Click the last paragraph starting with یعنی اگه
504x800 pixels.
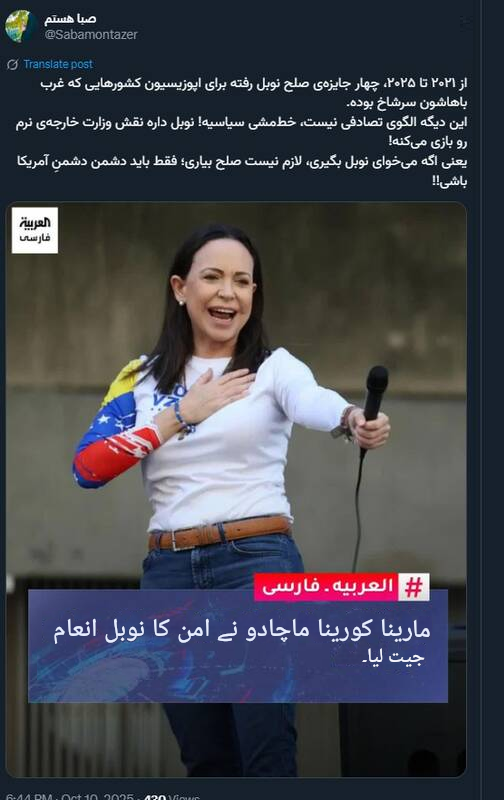(242, 171)
